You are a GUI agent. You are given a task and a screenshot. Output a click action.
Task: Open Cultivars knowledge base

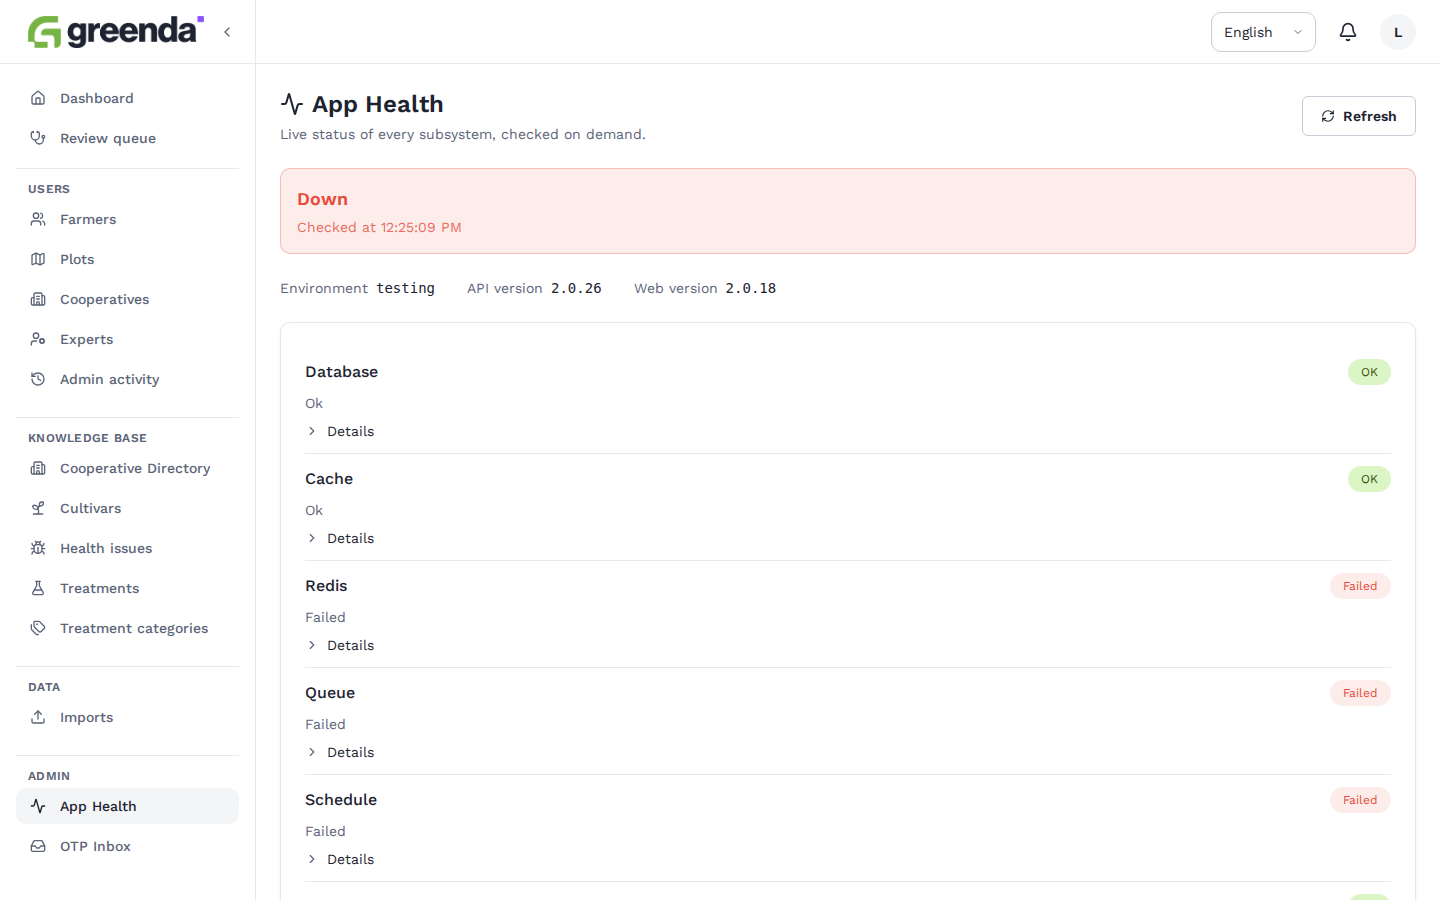point(127,508)
